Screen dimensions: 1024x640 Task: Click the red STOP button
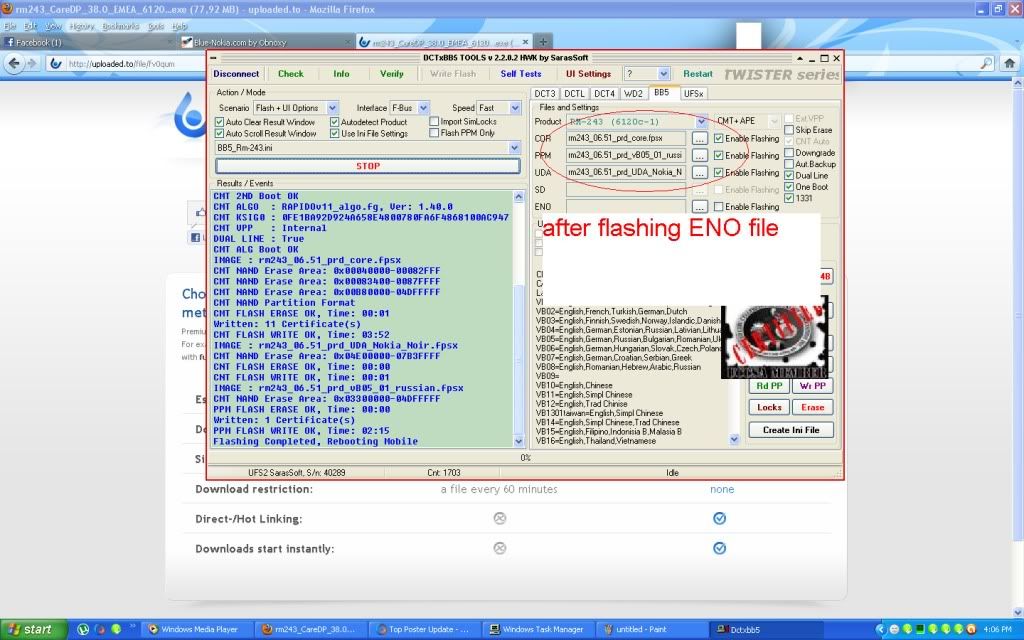click(x=368, y=166)
